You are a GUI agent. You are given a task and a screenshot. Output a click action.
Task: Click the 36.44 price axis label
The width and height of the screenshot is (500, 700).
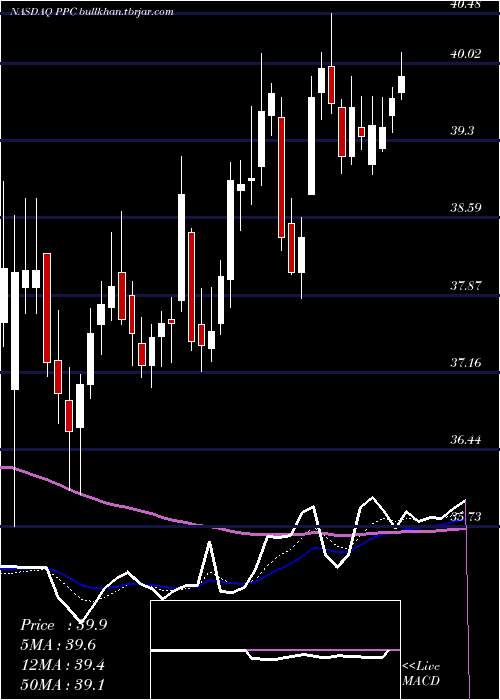tap(466, 440)
